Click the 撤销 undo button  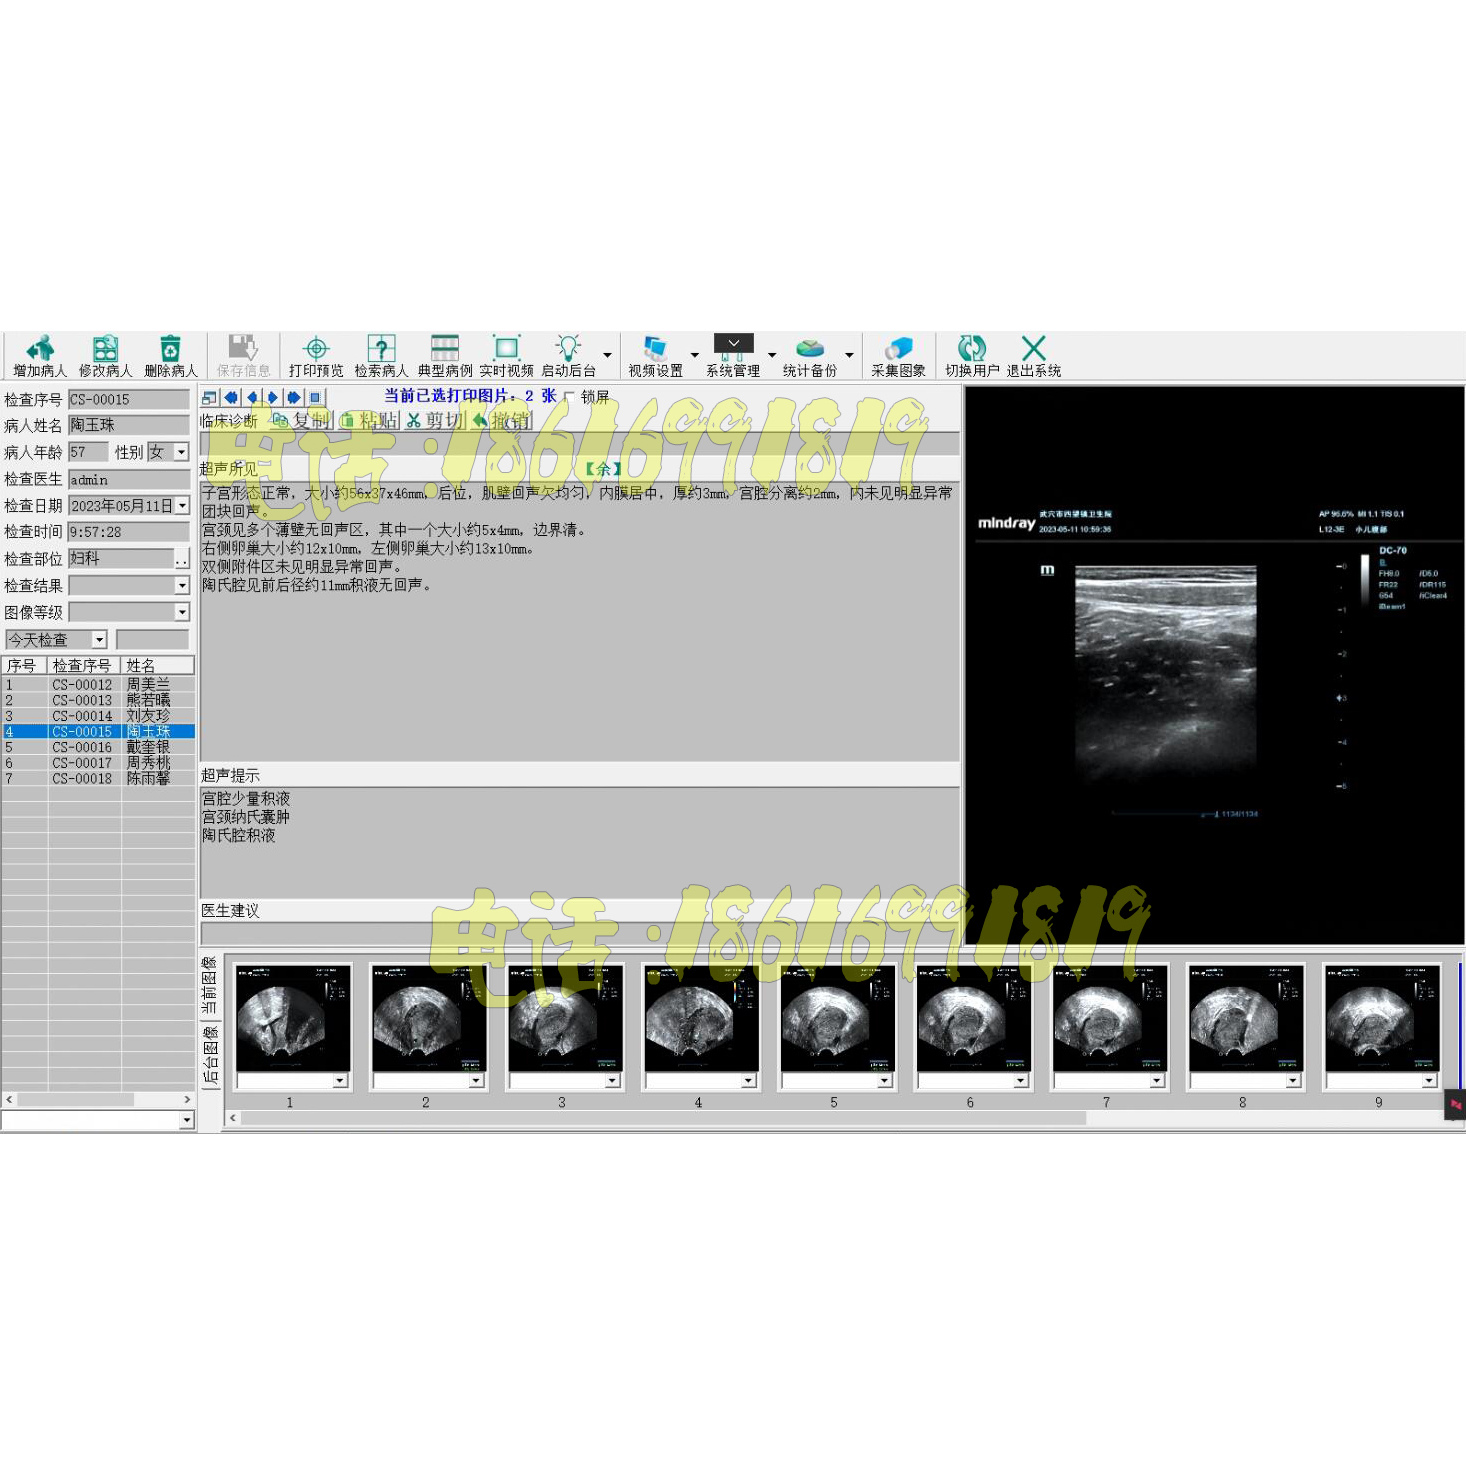point(502,421)
